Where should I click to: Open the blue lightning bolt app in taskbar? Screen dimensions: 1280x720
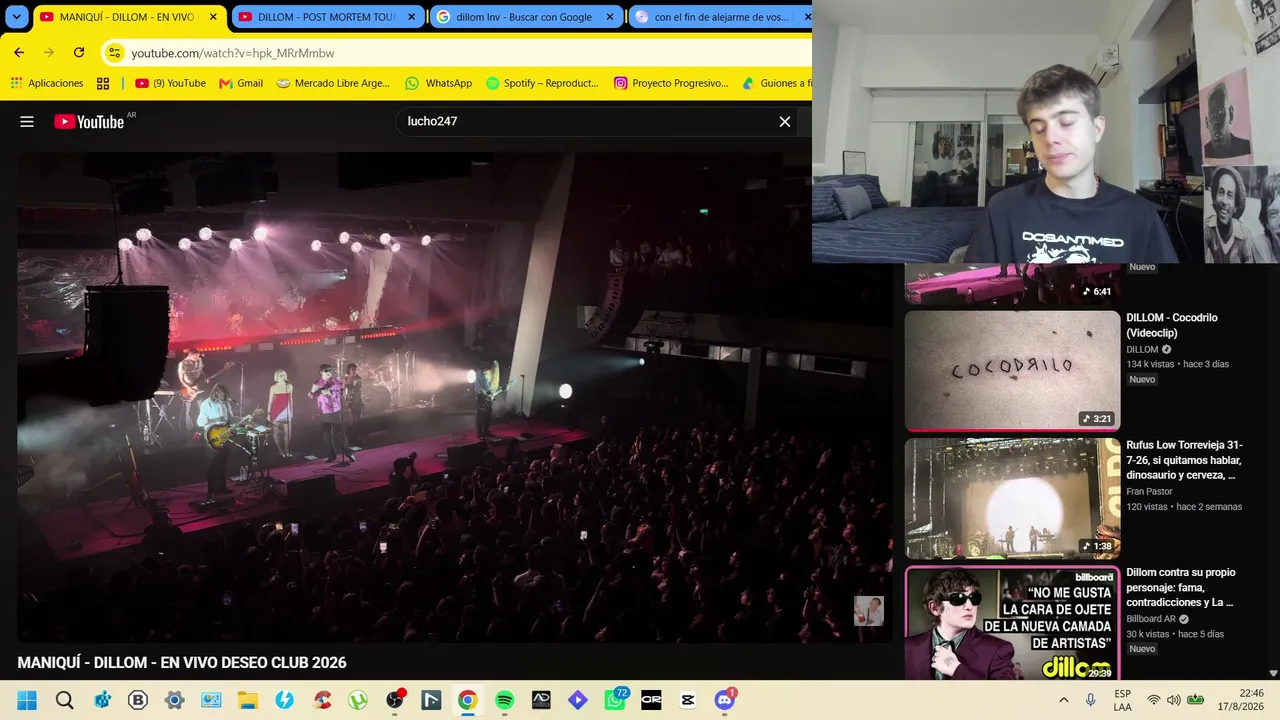(x=285, y=700)
